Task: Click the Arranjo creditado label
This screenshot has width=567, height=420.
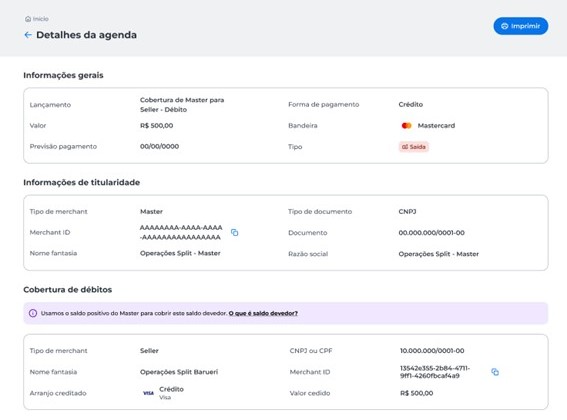Action: (58, 393)
